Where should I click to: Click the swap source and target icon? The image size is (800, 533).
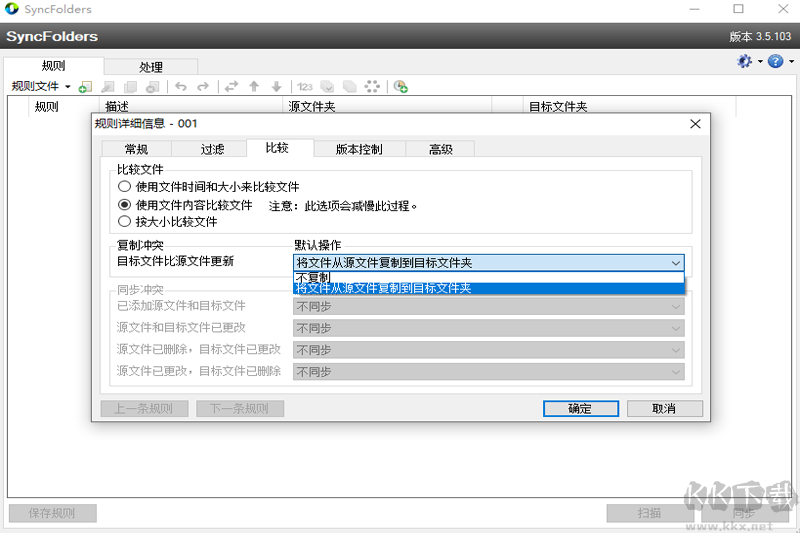tap(232, 86)
